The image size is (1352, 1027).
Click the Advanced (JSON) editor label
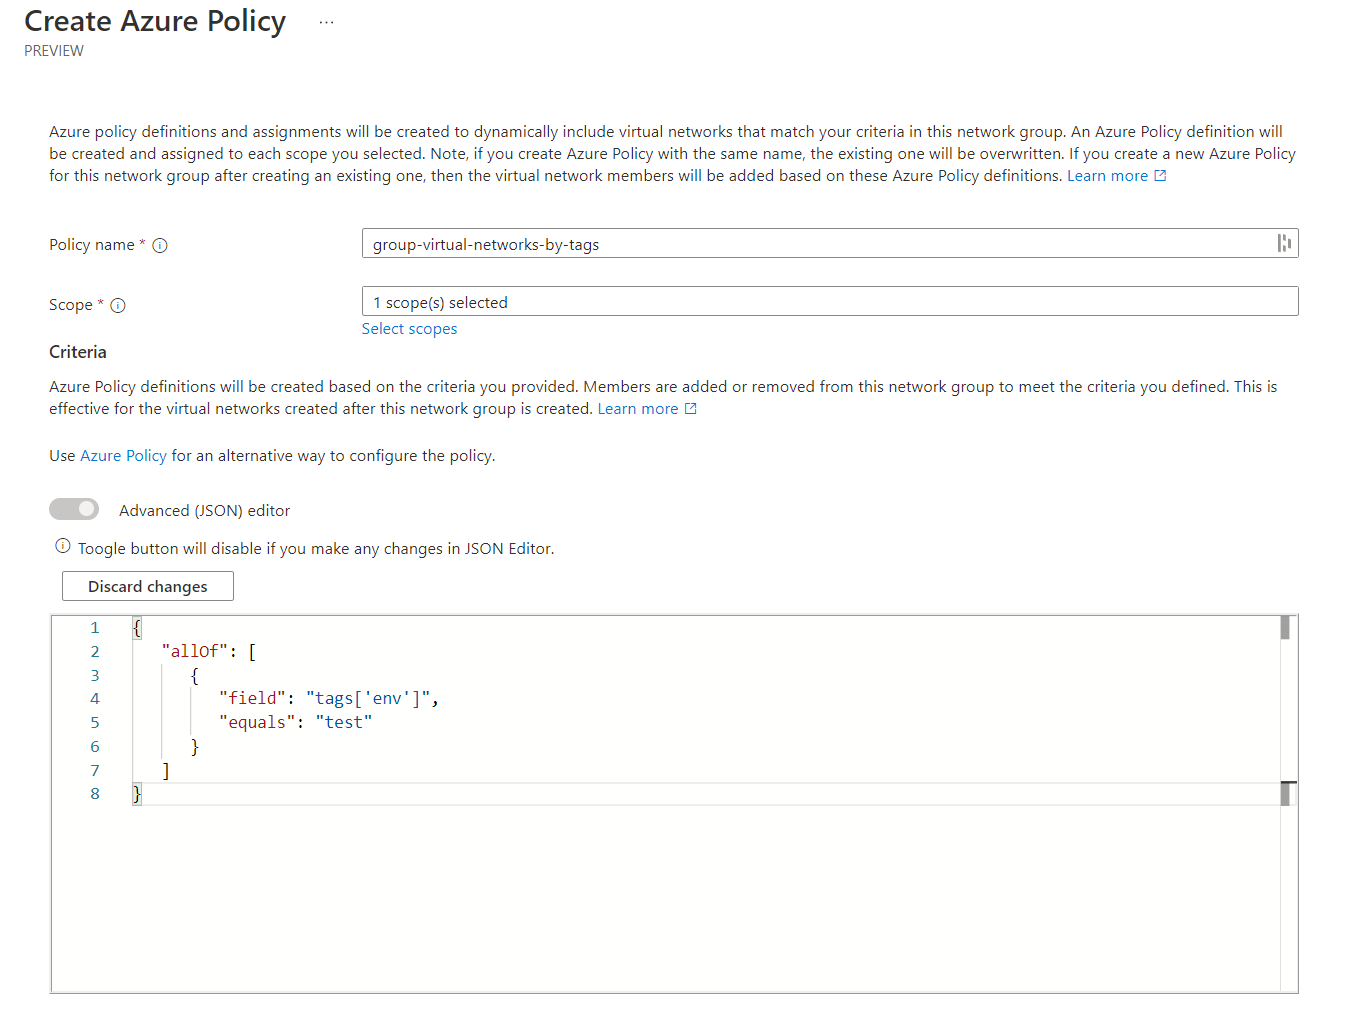point(204,511)
